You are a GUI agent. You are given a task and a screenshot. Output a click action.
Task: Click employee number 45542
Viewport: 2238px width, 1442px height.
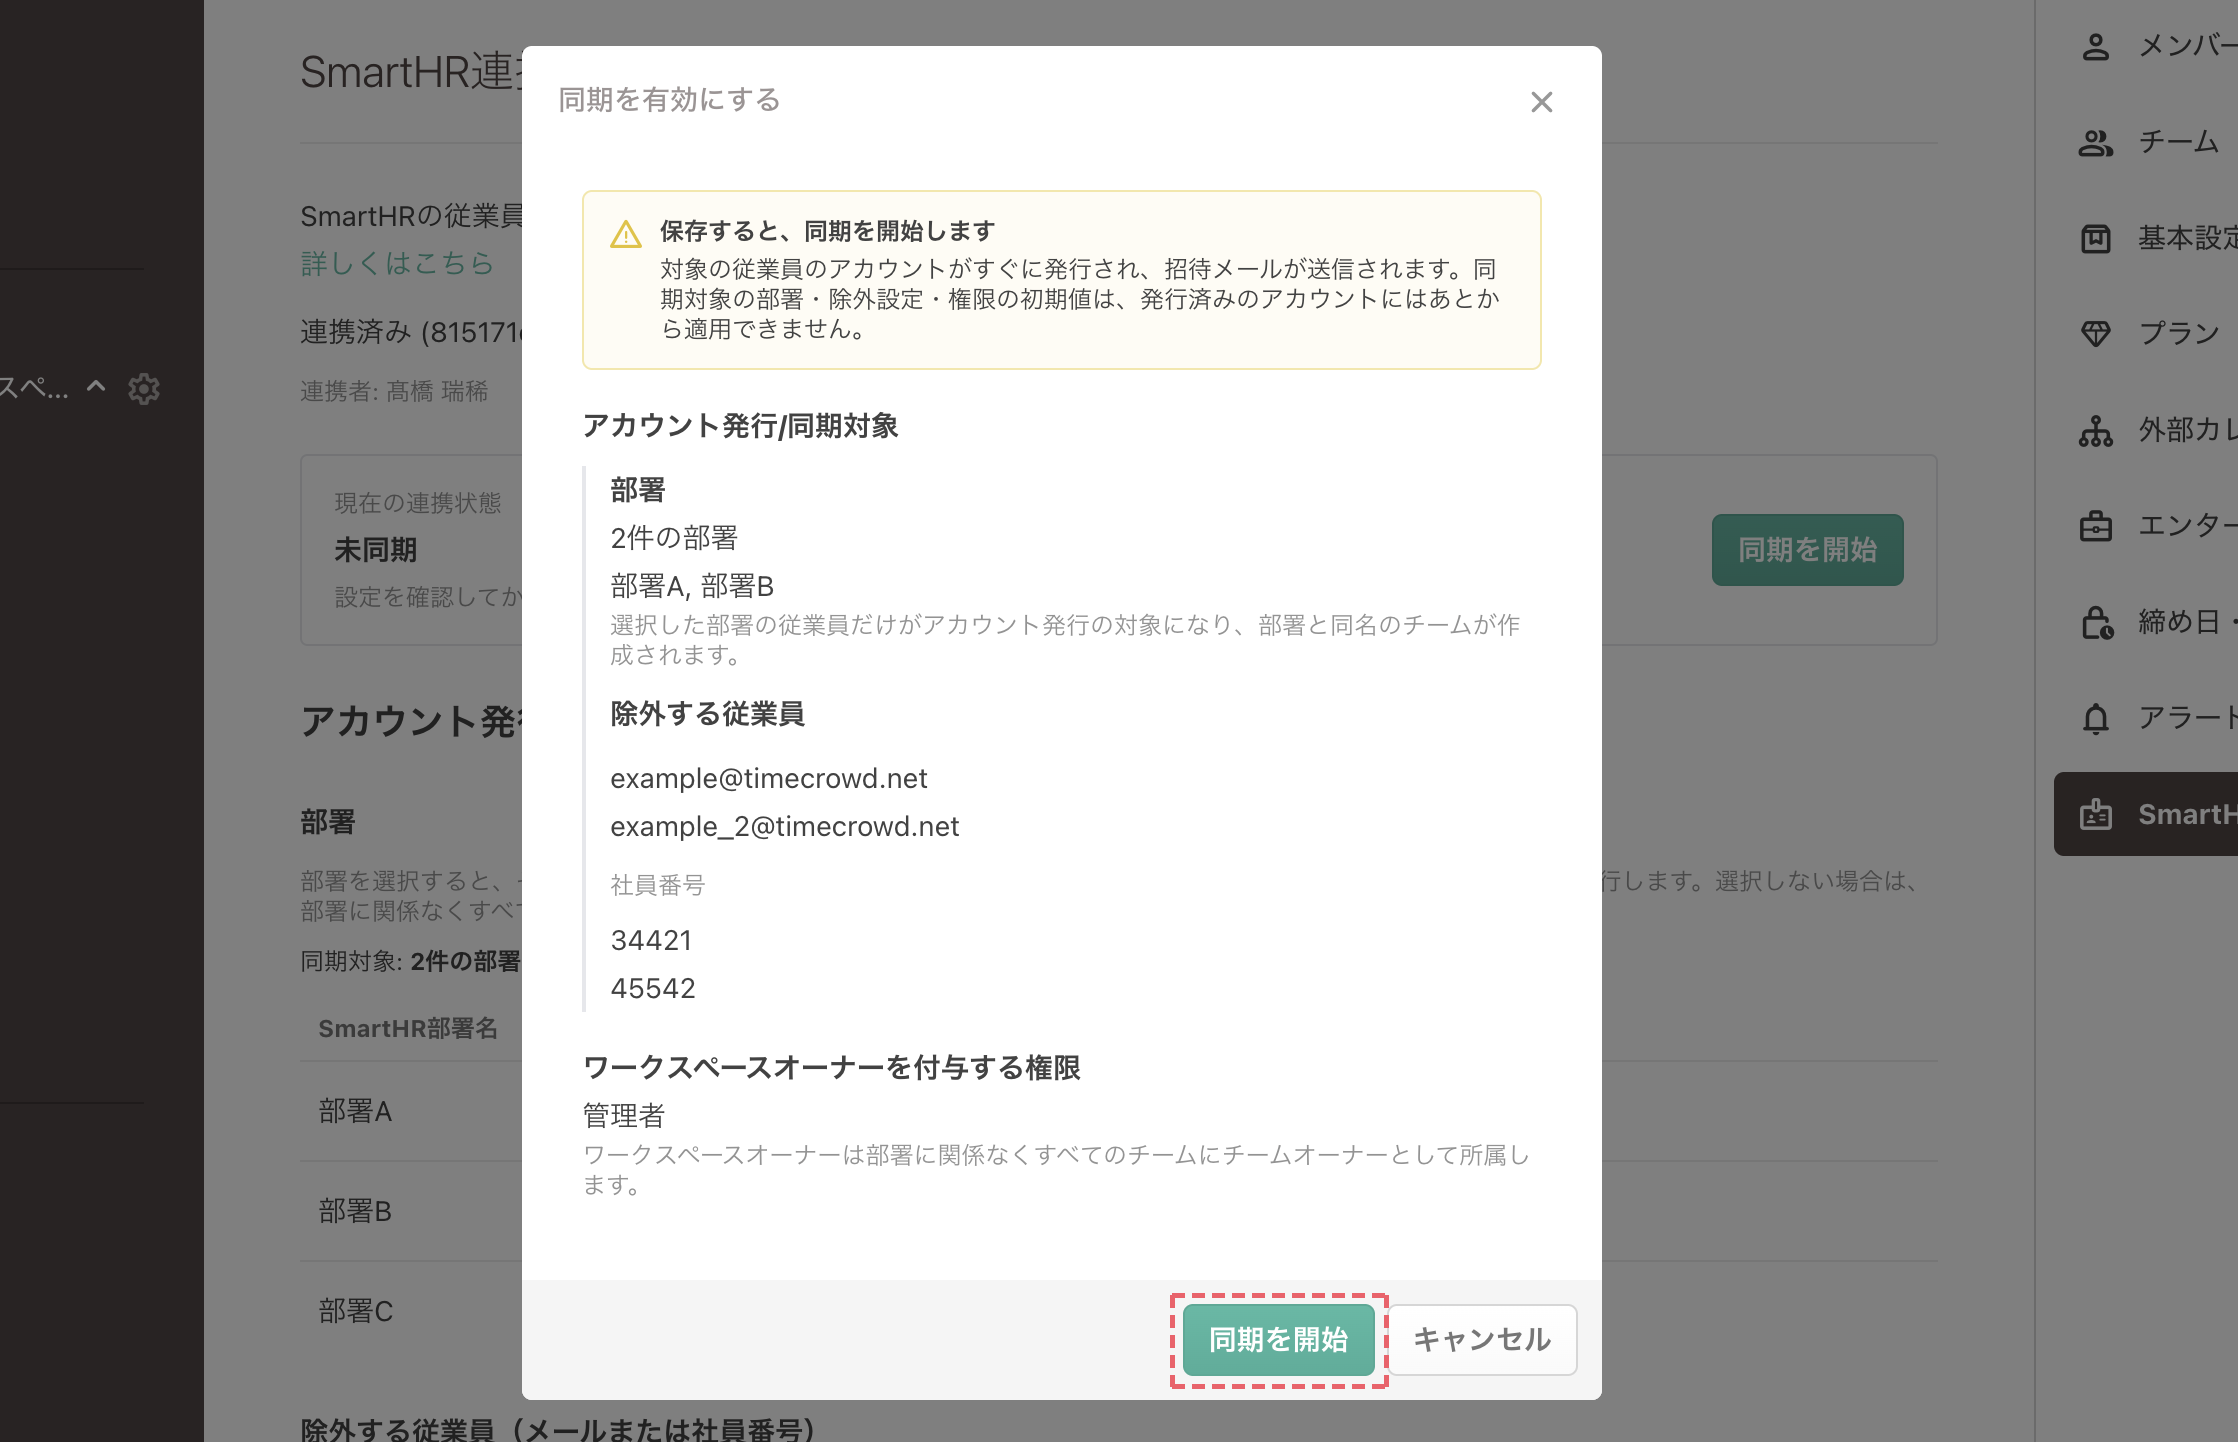652,988
